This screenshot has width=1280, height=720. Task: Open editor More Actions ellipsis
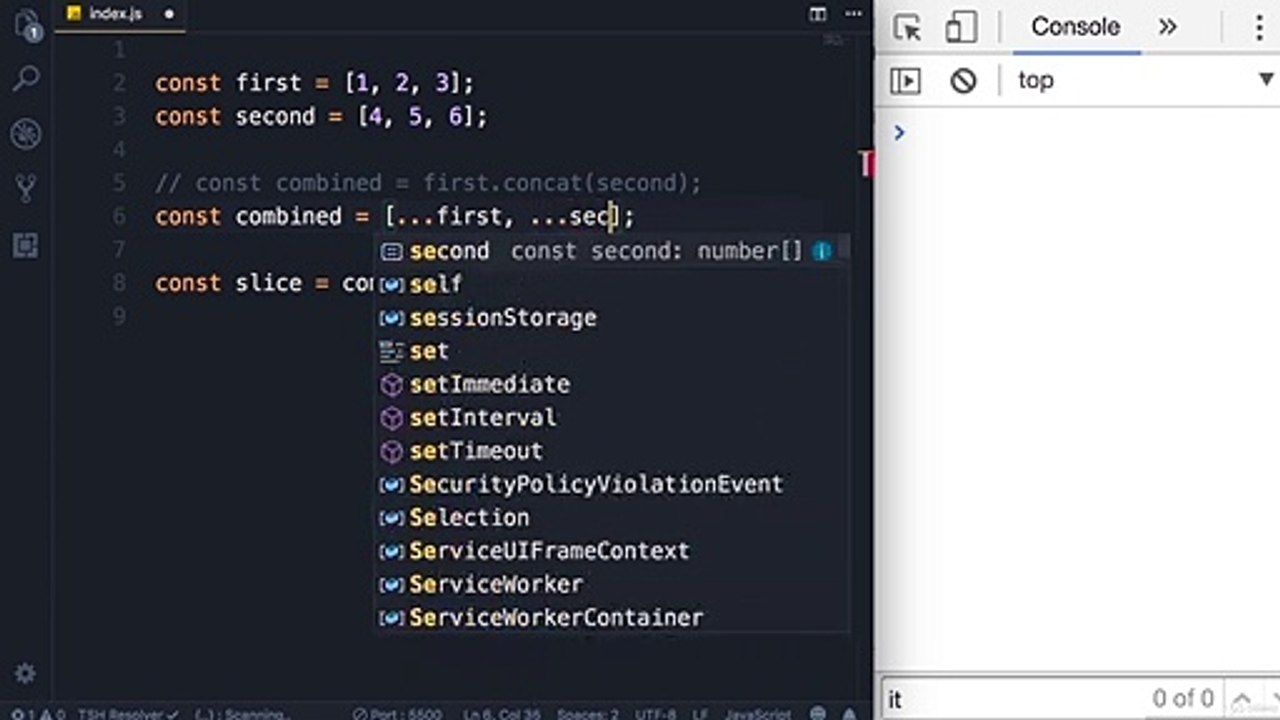pos(852,14)
